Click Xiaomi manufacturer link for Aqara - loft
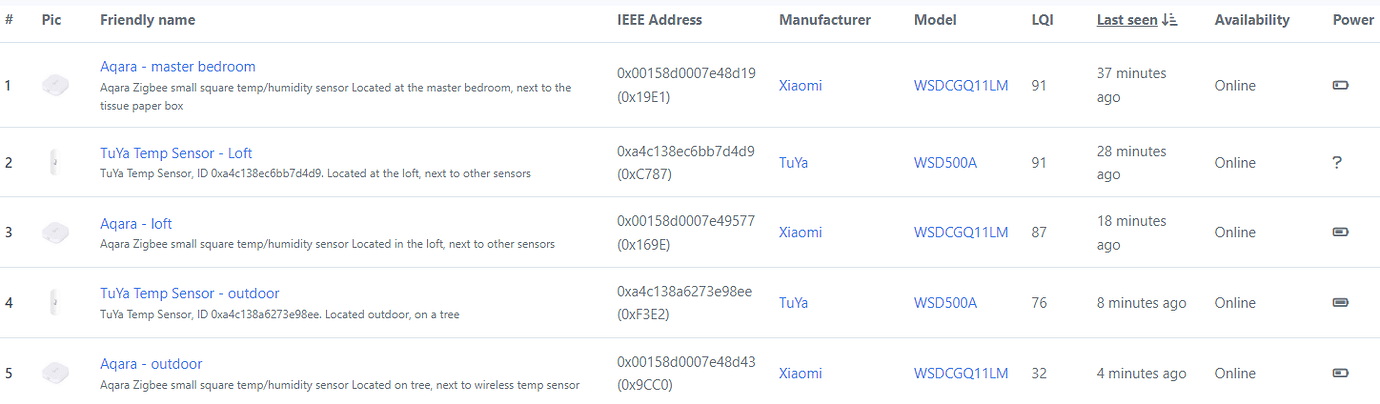Screen dimensions: 1380x404 point(800,232)
